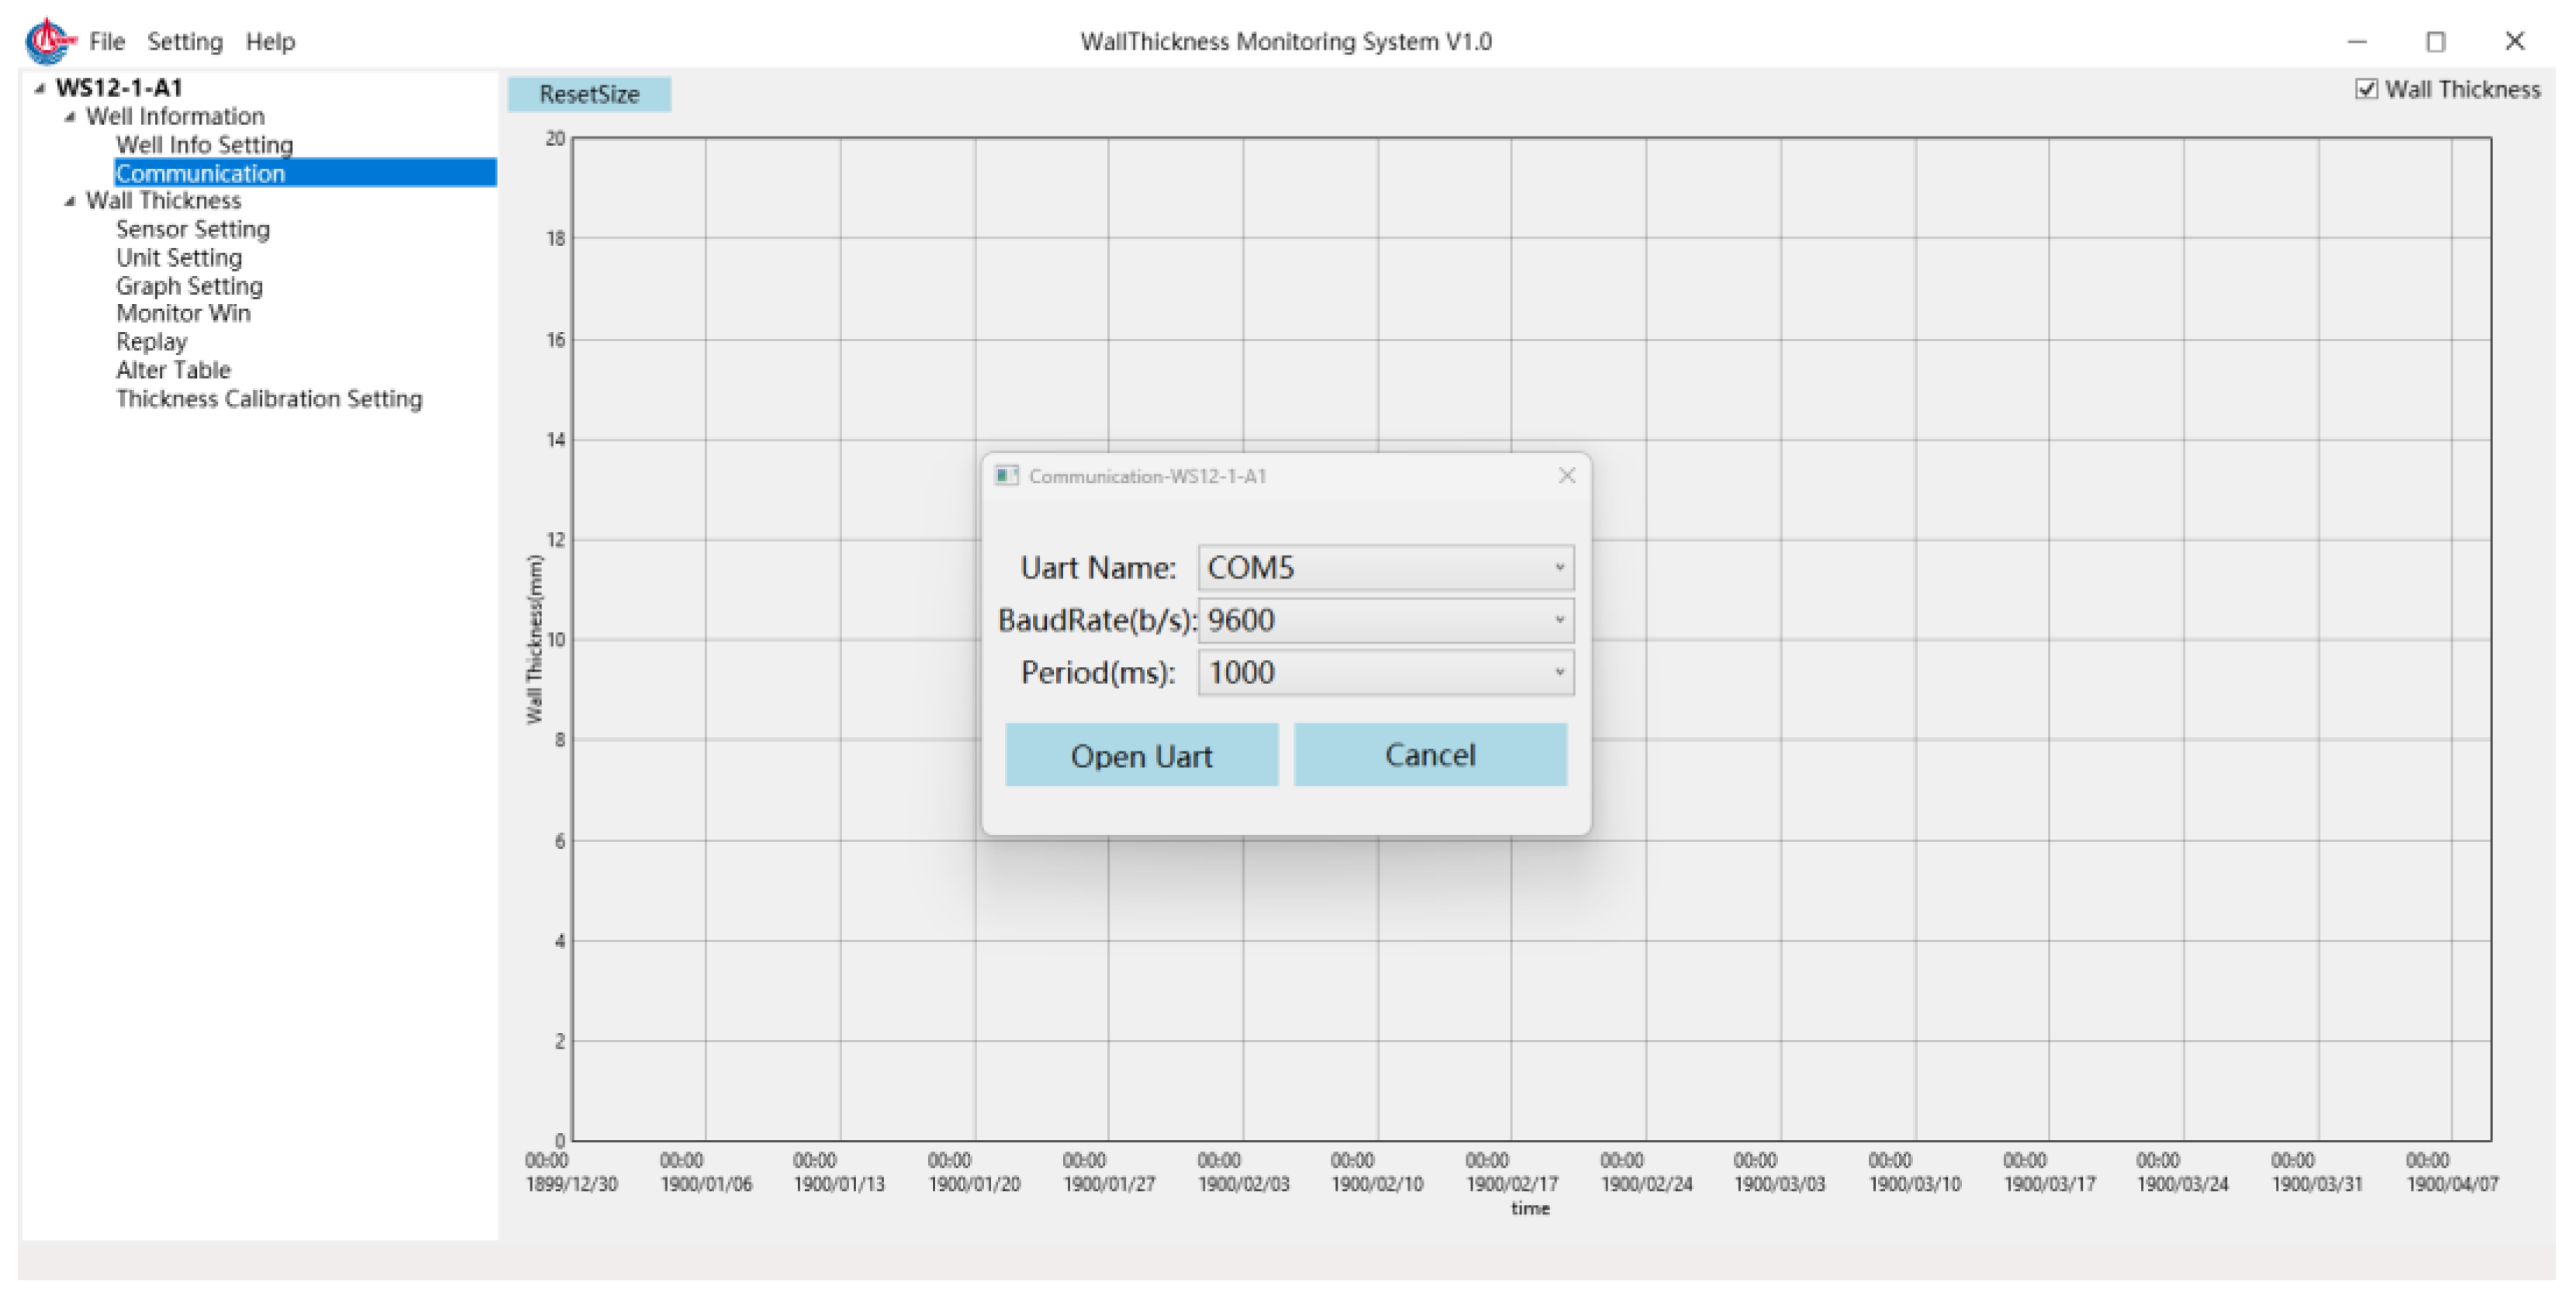Maximize the application window
The image size is (2576, 1295).
pyautogui.click(x=2435, y=42)
